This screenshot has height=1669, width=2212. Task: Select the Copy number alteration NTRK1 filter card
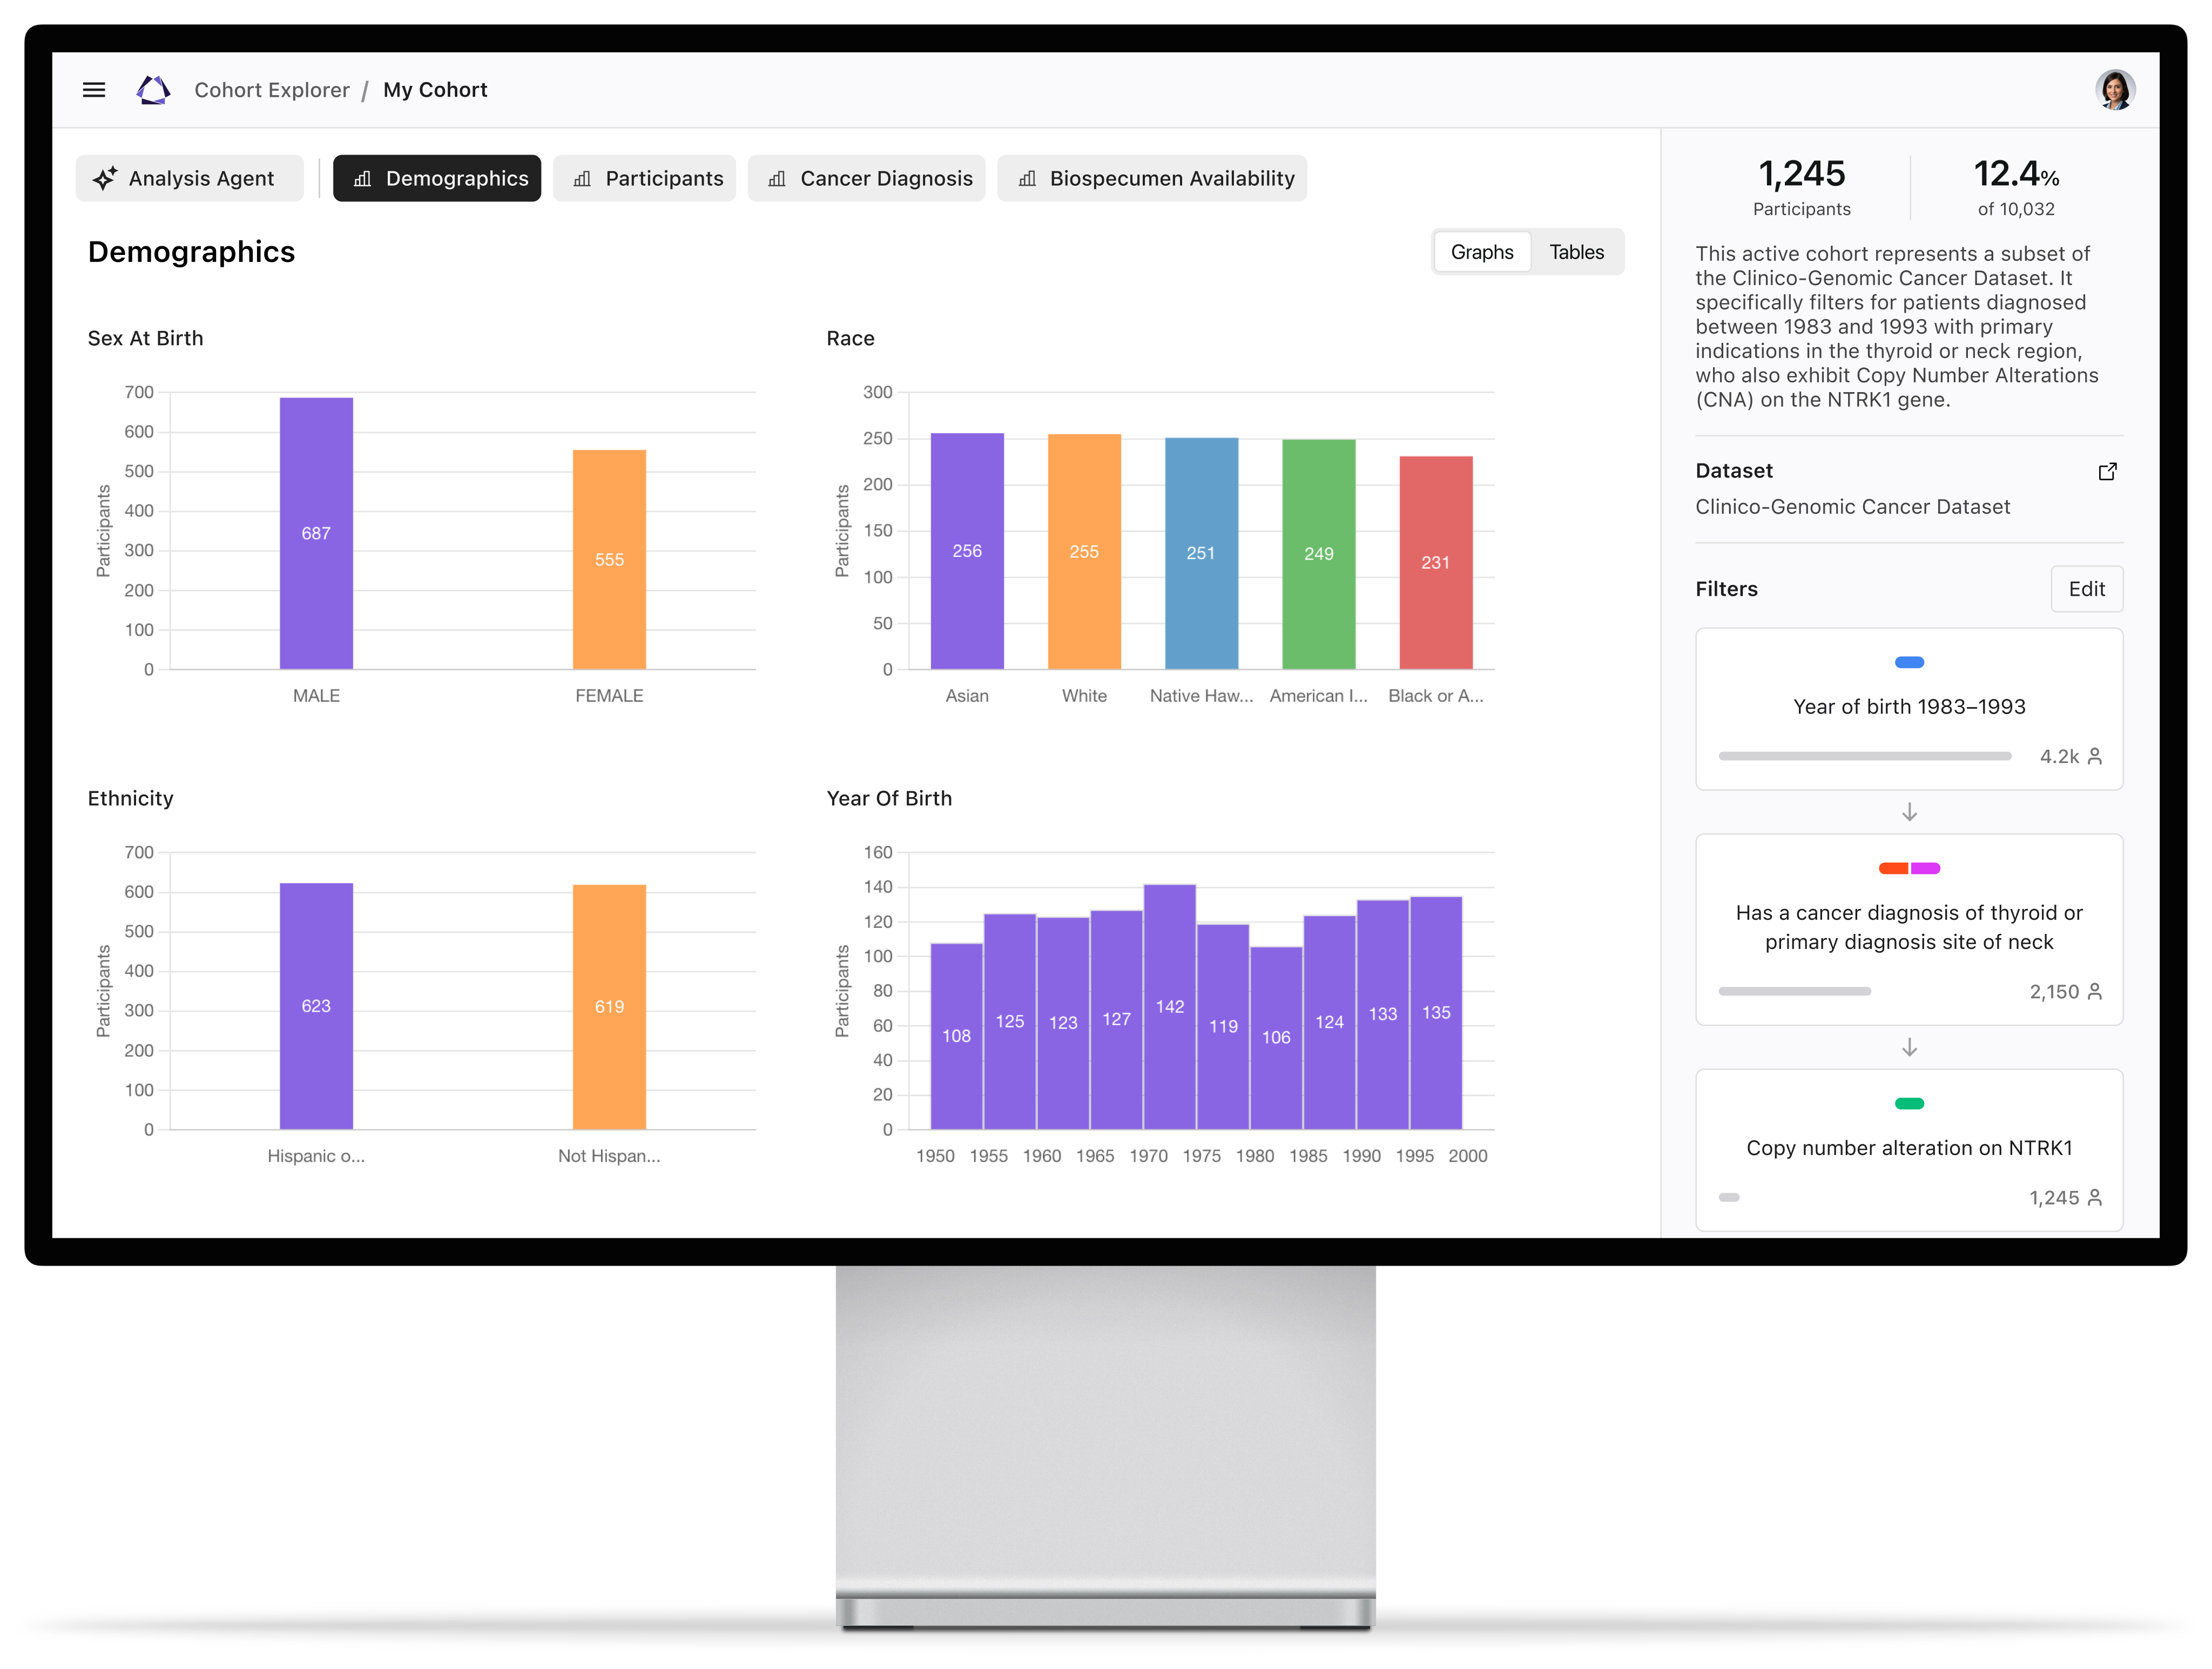point(1908,1148)
